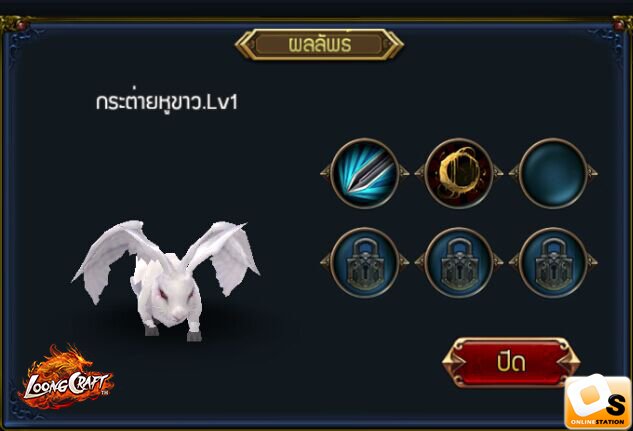Click the LoongCraft dragon logo

coord(65,377)
